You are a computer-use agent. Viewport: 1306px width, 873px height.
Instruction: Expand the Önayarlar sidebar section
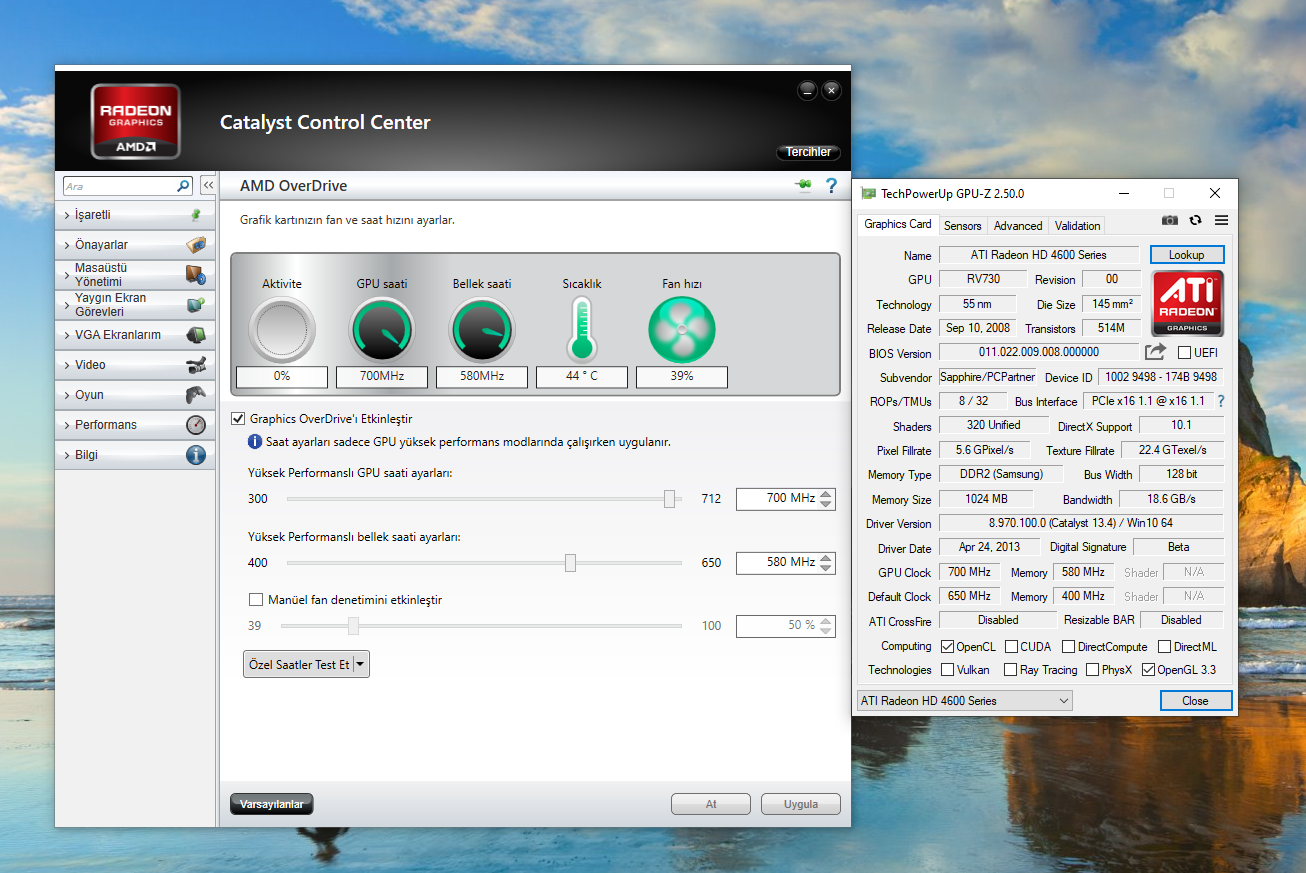point(135,245)
